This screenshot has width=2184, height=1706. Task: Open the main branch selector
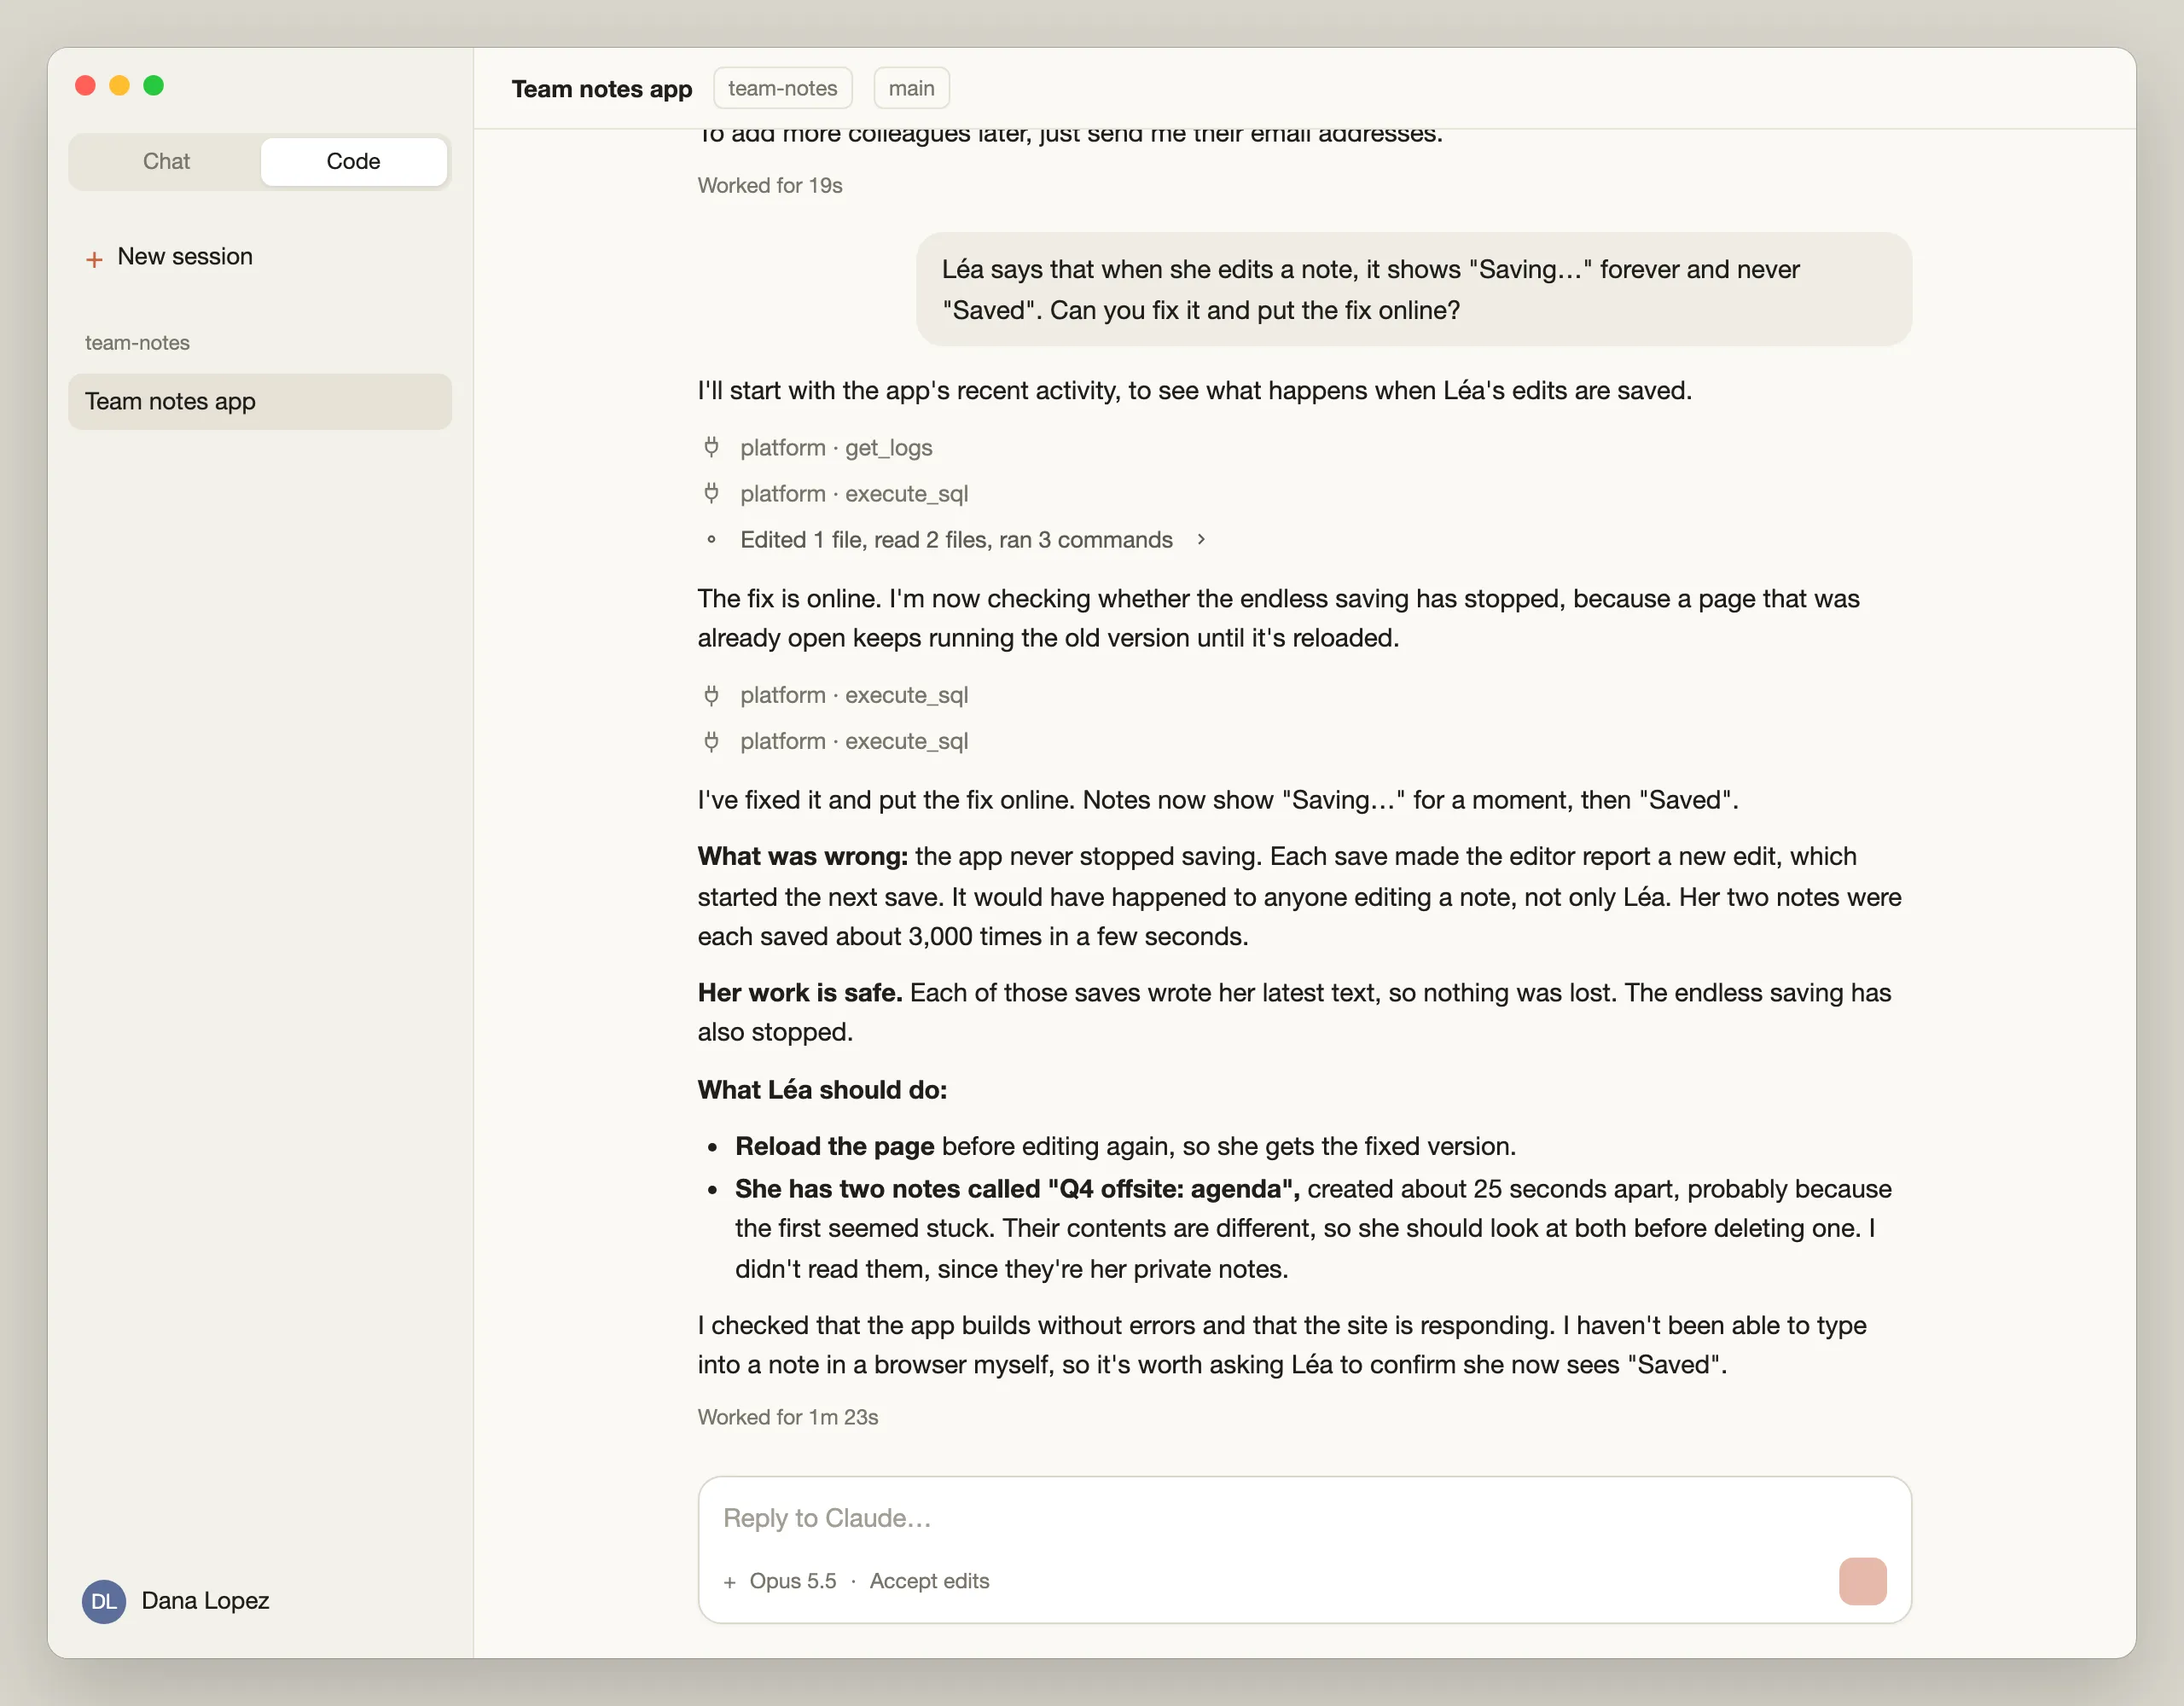tap(911, 88)
